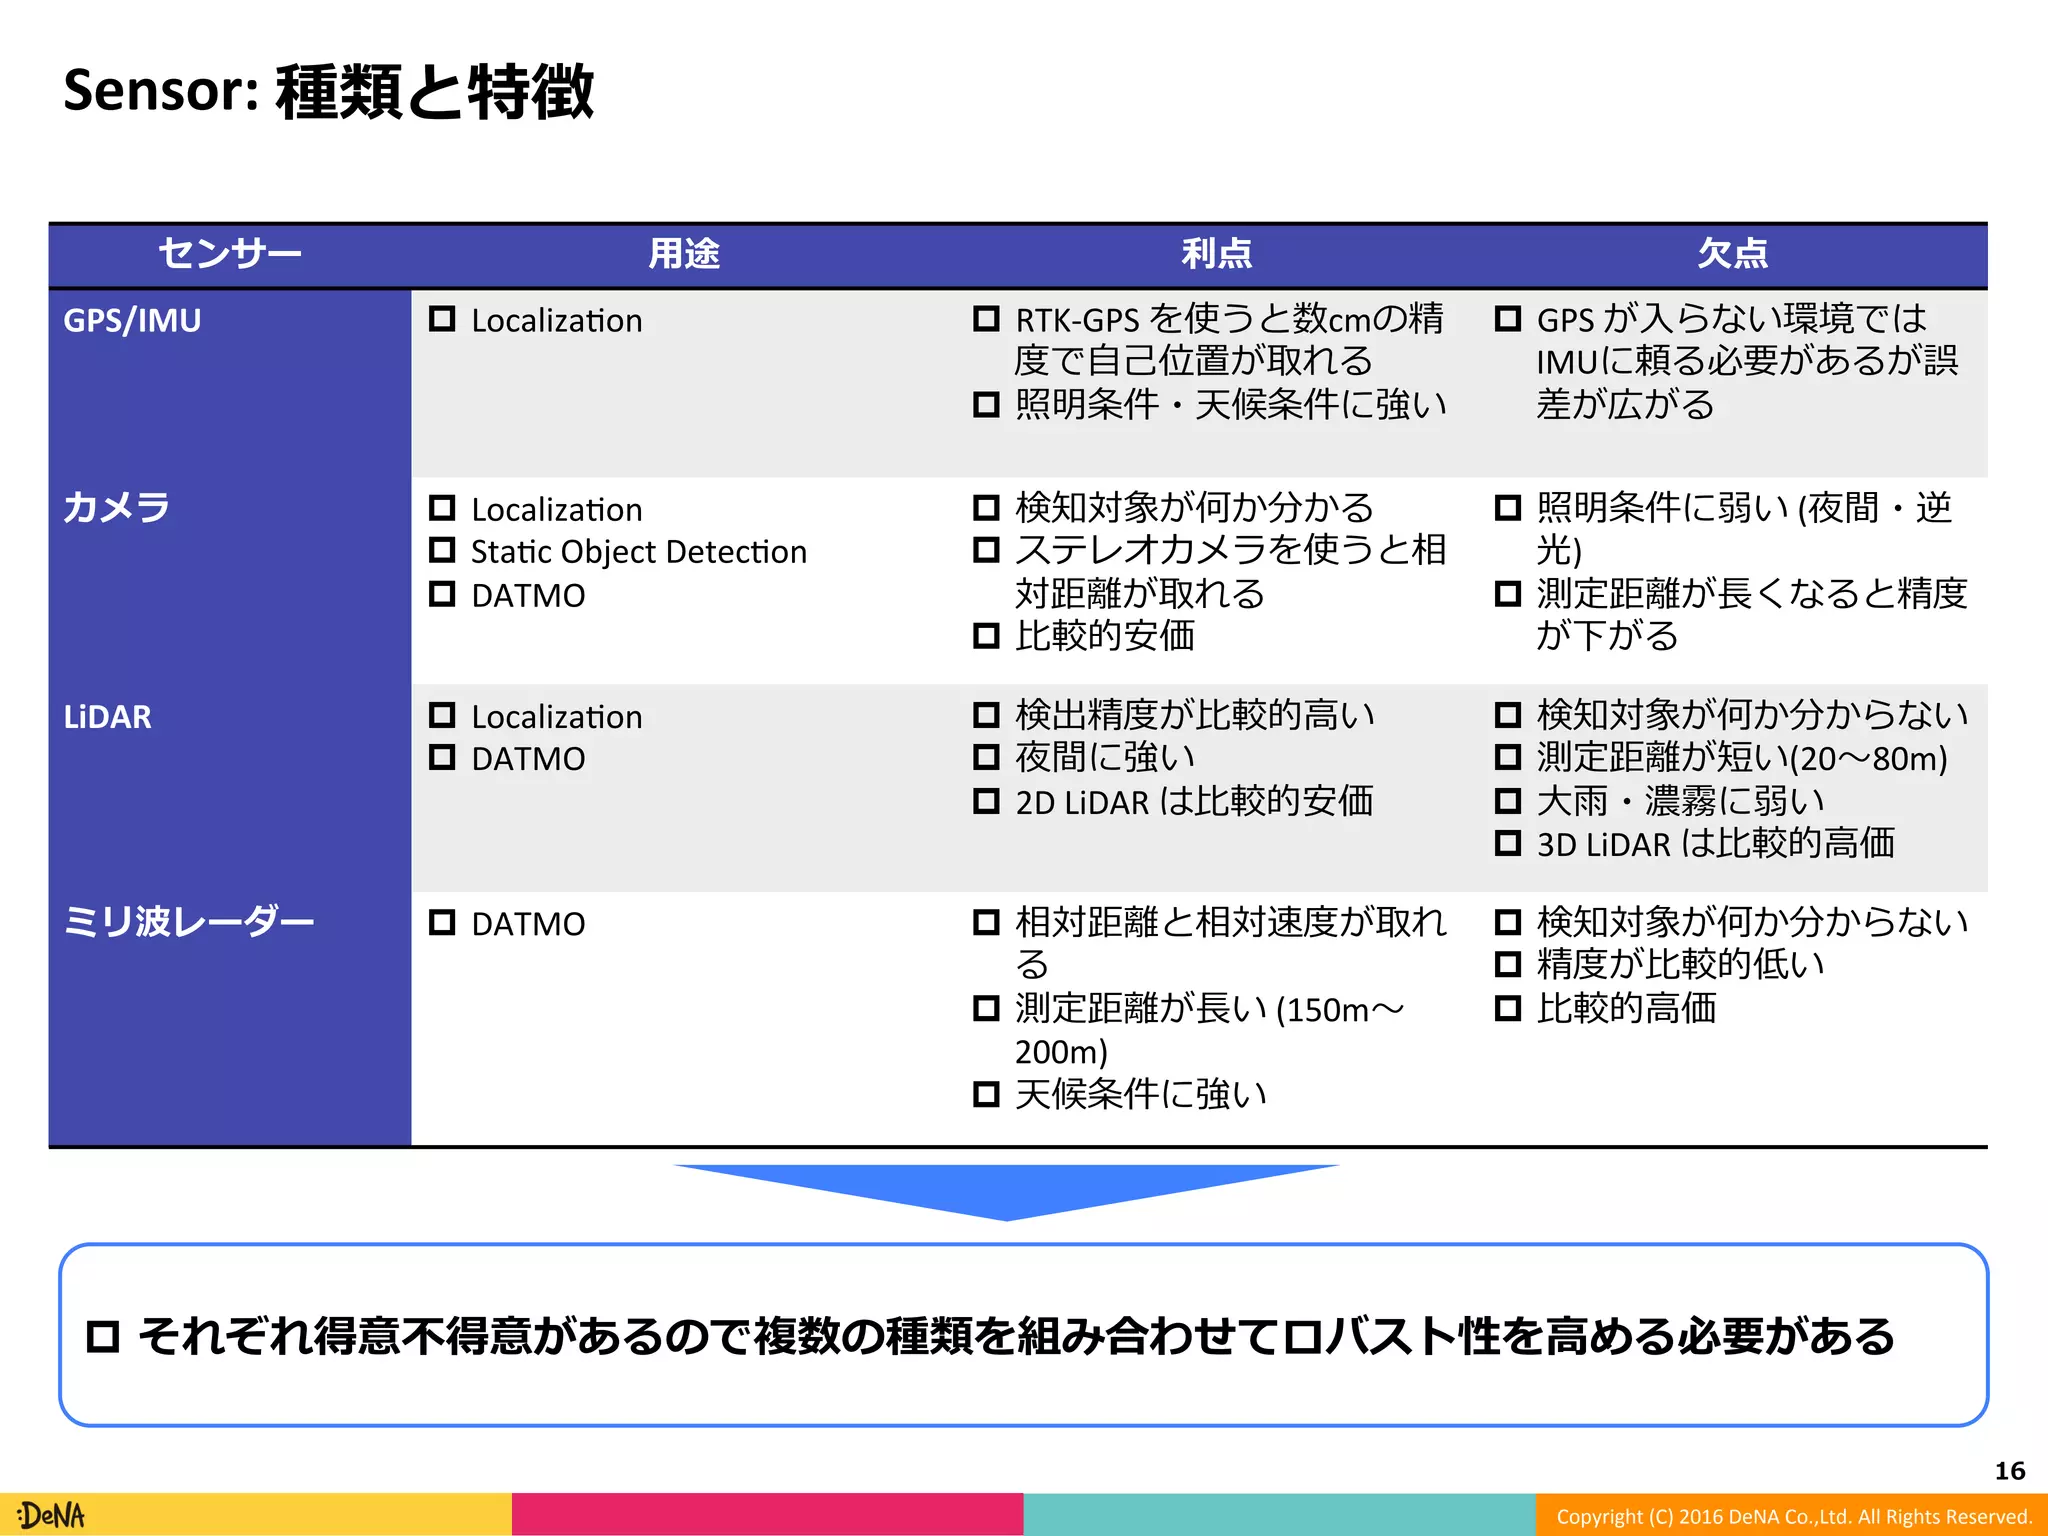Click checkbox beside Static Object Detection

pos(442,550)
